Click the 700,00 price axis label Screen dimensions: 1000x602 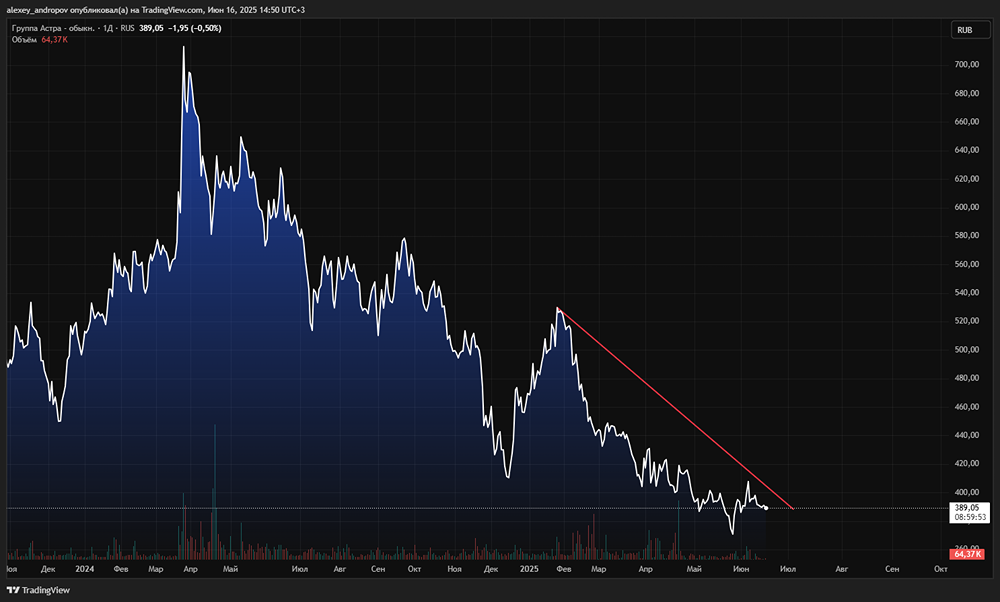(967, 64)
